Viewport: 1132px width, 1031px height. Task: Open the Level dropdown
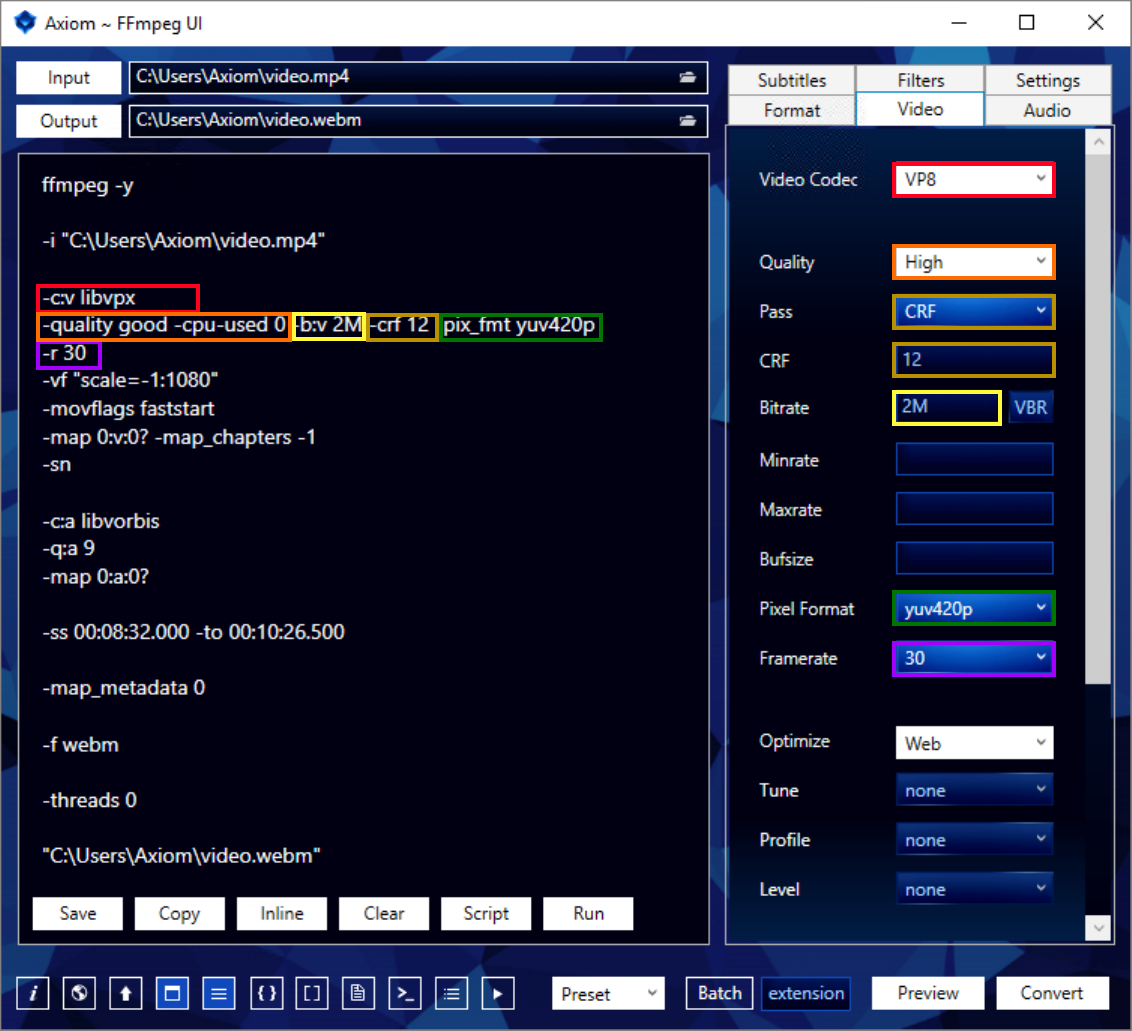pyautogui.click(x=974, y=889)
